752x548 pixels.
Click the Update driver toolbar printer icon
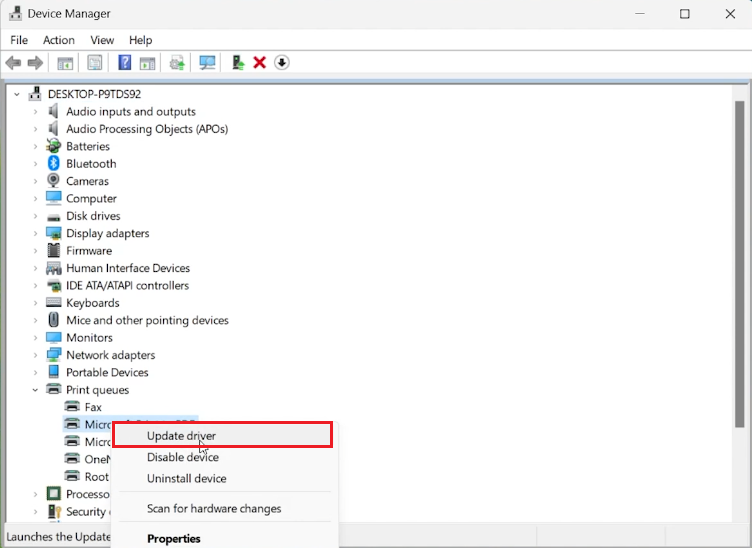pos(178,63)
